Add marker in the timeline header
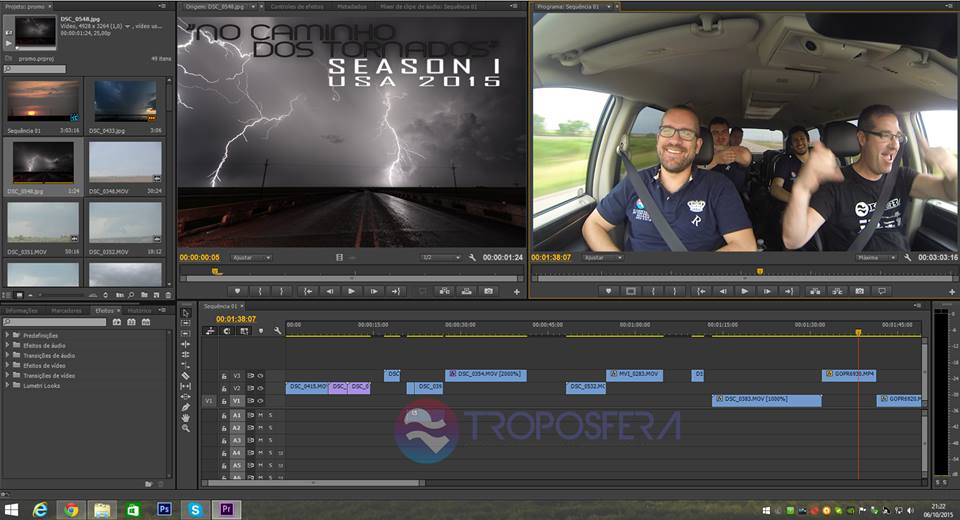The width and height of the screenshot is (960, 520). click(261, 331)
